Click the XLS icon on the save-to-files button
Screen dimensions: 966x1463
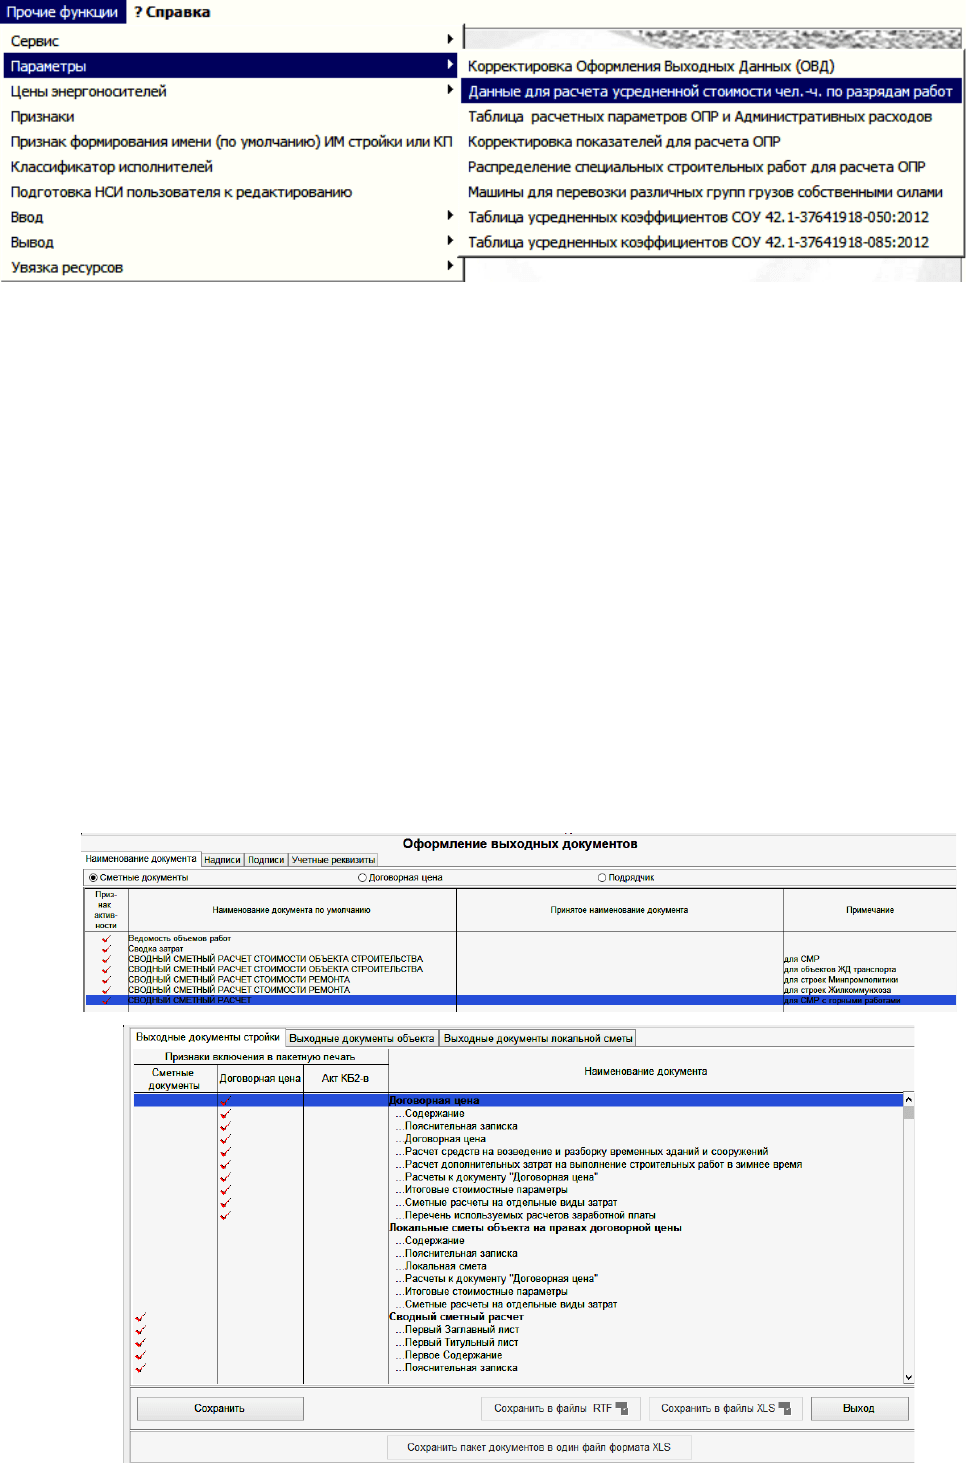point(784,1409)
